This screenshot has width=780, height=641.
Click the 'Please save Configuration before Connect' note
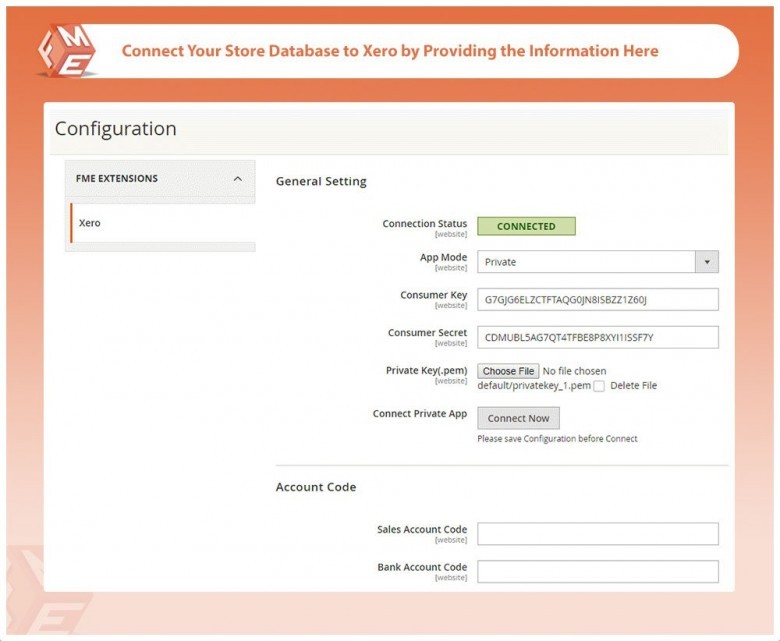557,439
